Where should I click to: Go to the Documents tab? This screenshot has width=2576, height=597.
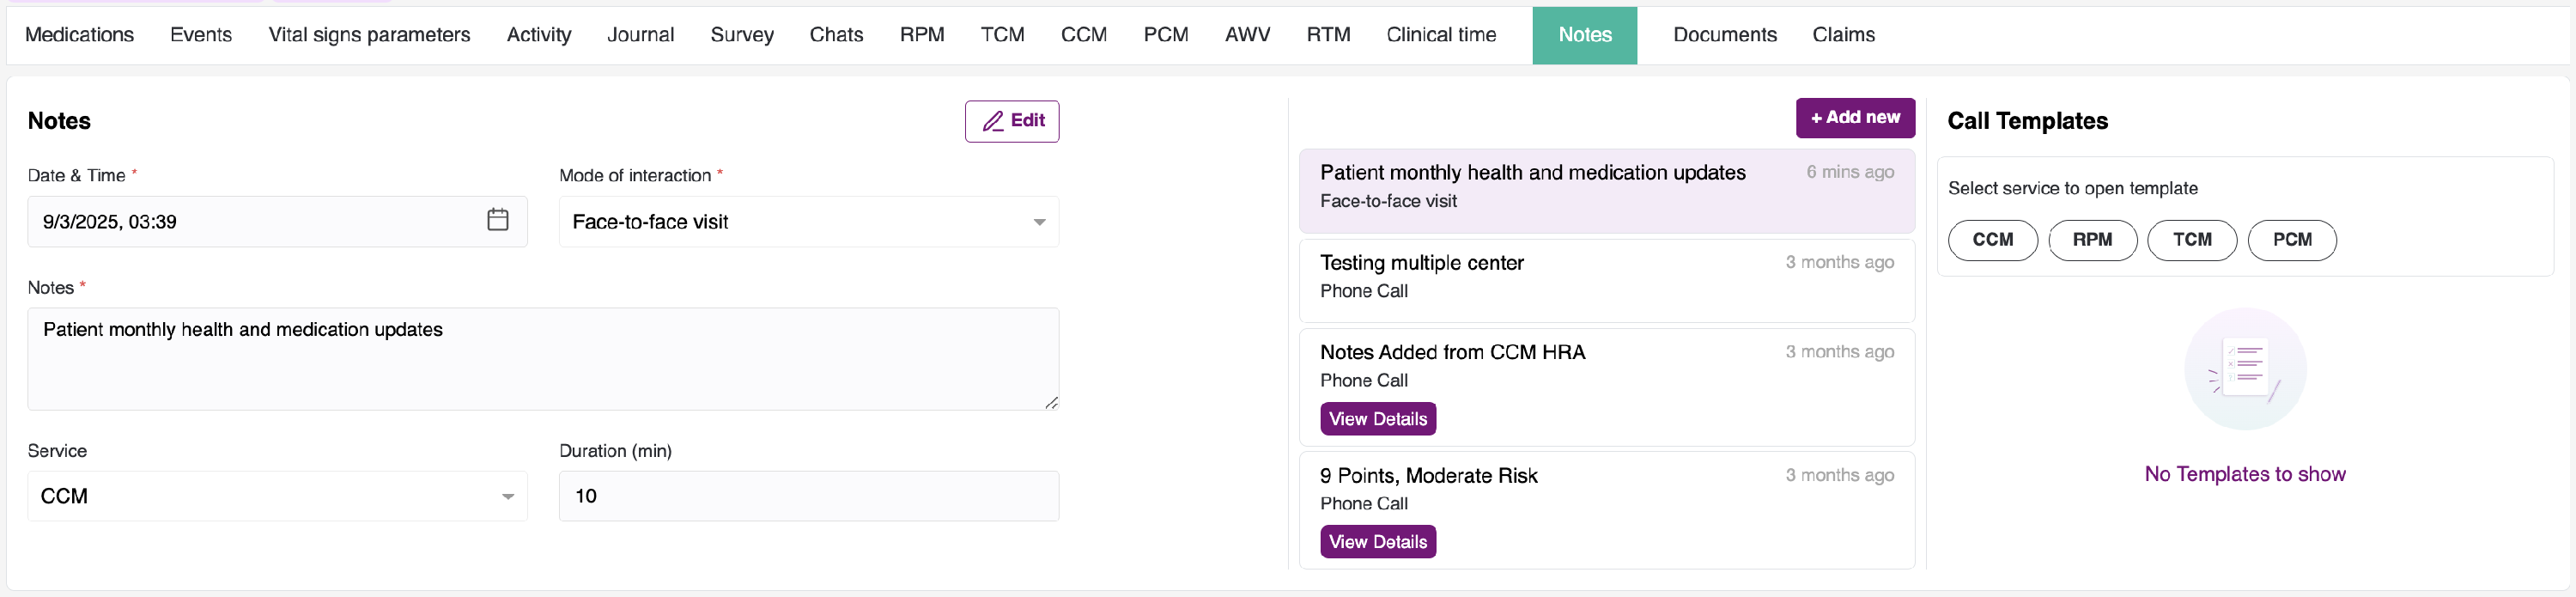tap(1724, 35)
